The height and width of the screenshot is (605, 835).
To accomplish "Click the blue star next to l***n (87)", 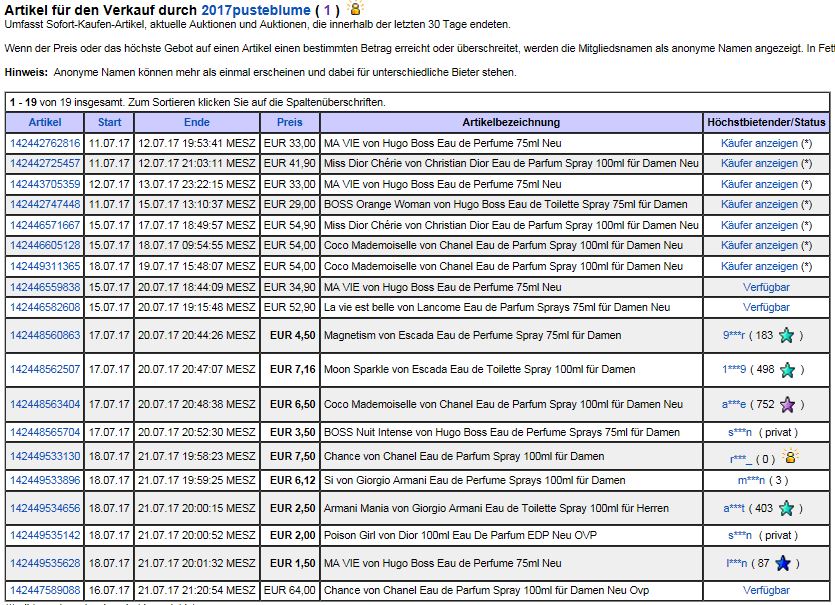I will [783, 563].
